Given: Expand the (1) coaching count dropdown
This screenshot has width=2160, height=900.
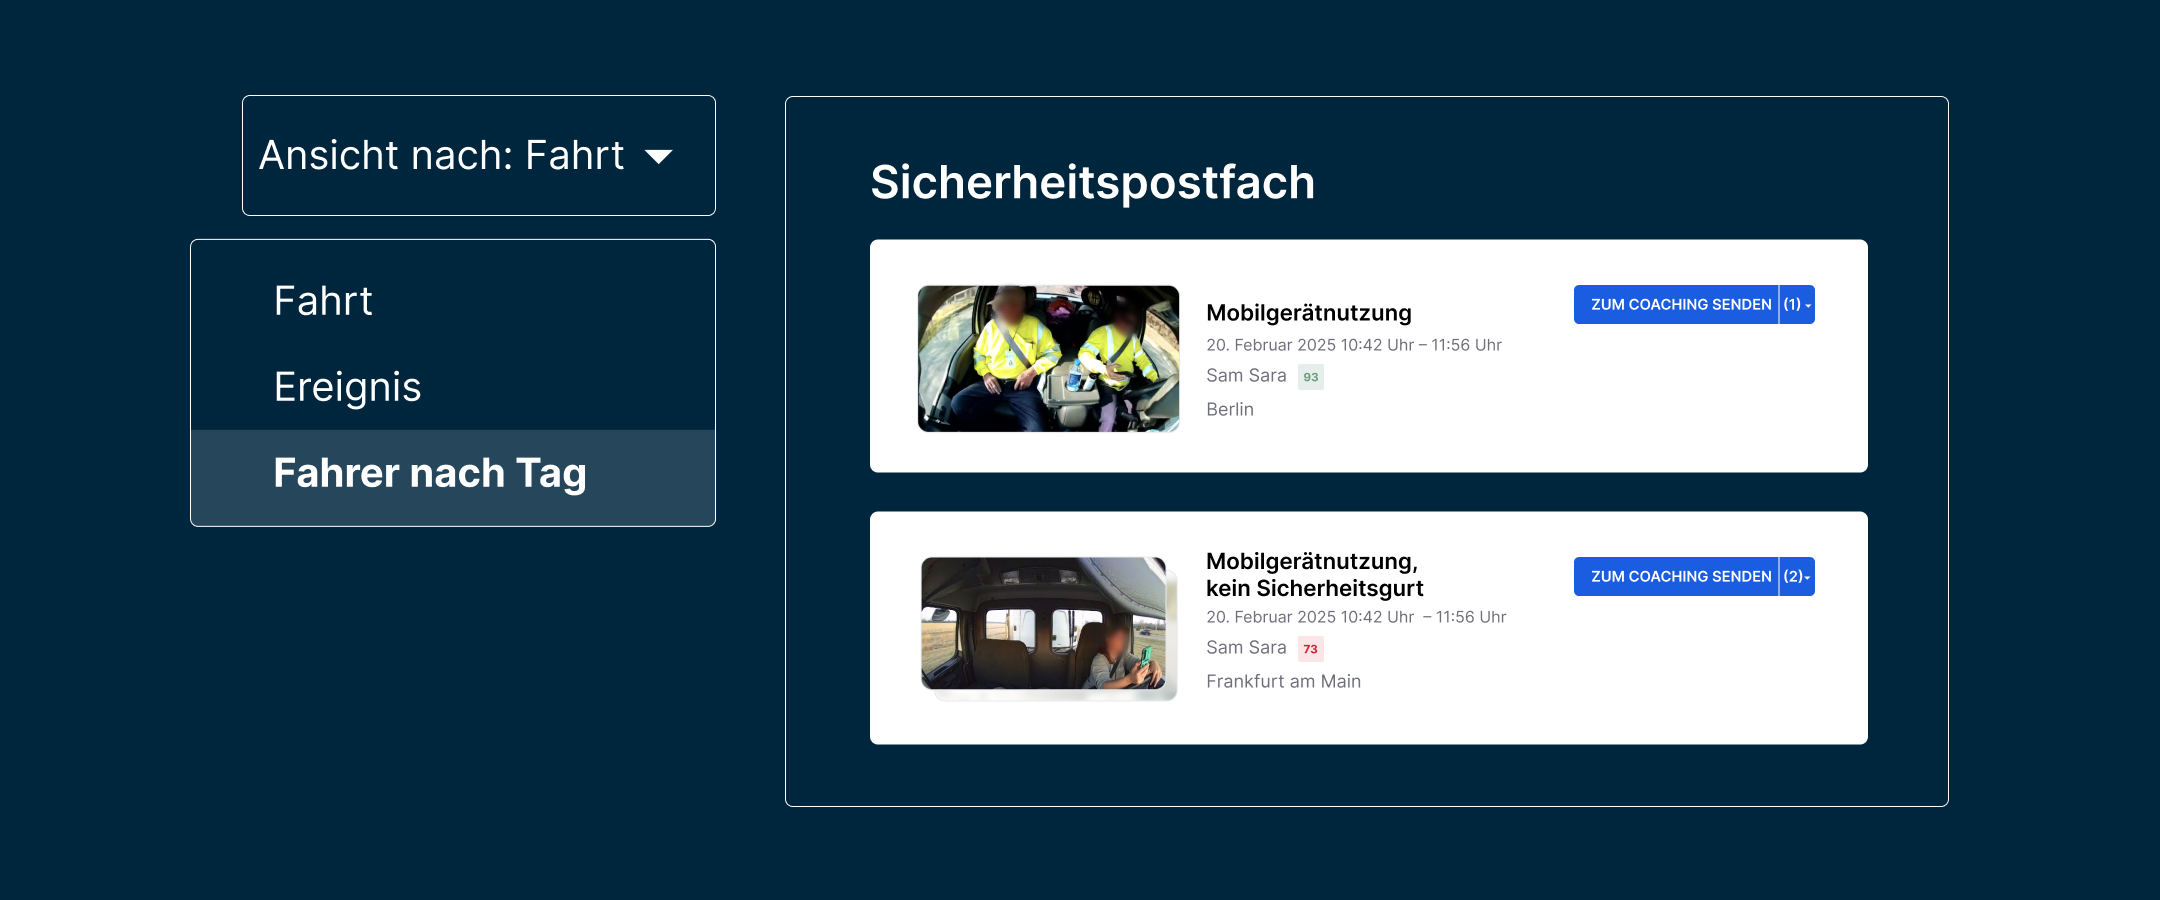Looking at the screenshot, I should click(1797, 305).
